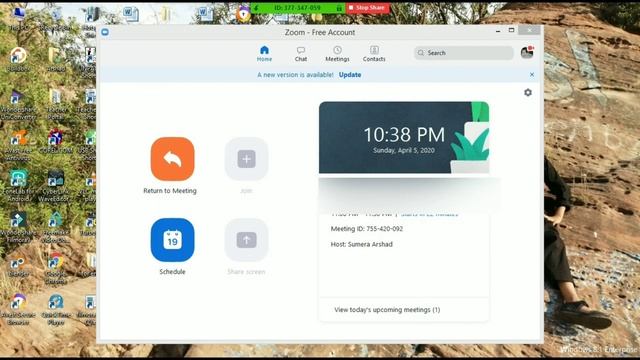640x360 pixels.
Task: Select the Freemake Video Converter desktop shortcut
Action: click(56, 228)
